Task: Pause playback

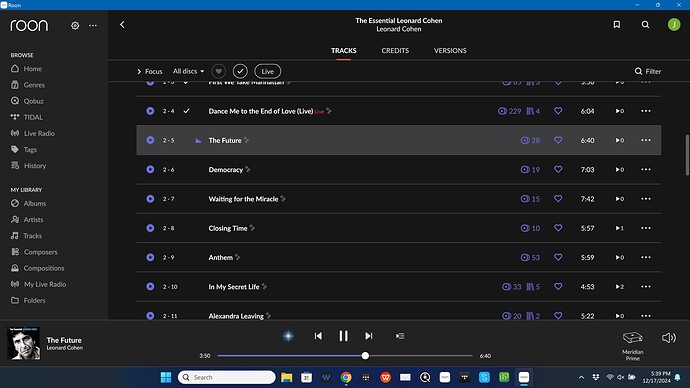Action: [x=343, y=336]
